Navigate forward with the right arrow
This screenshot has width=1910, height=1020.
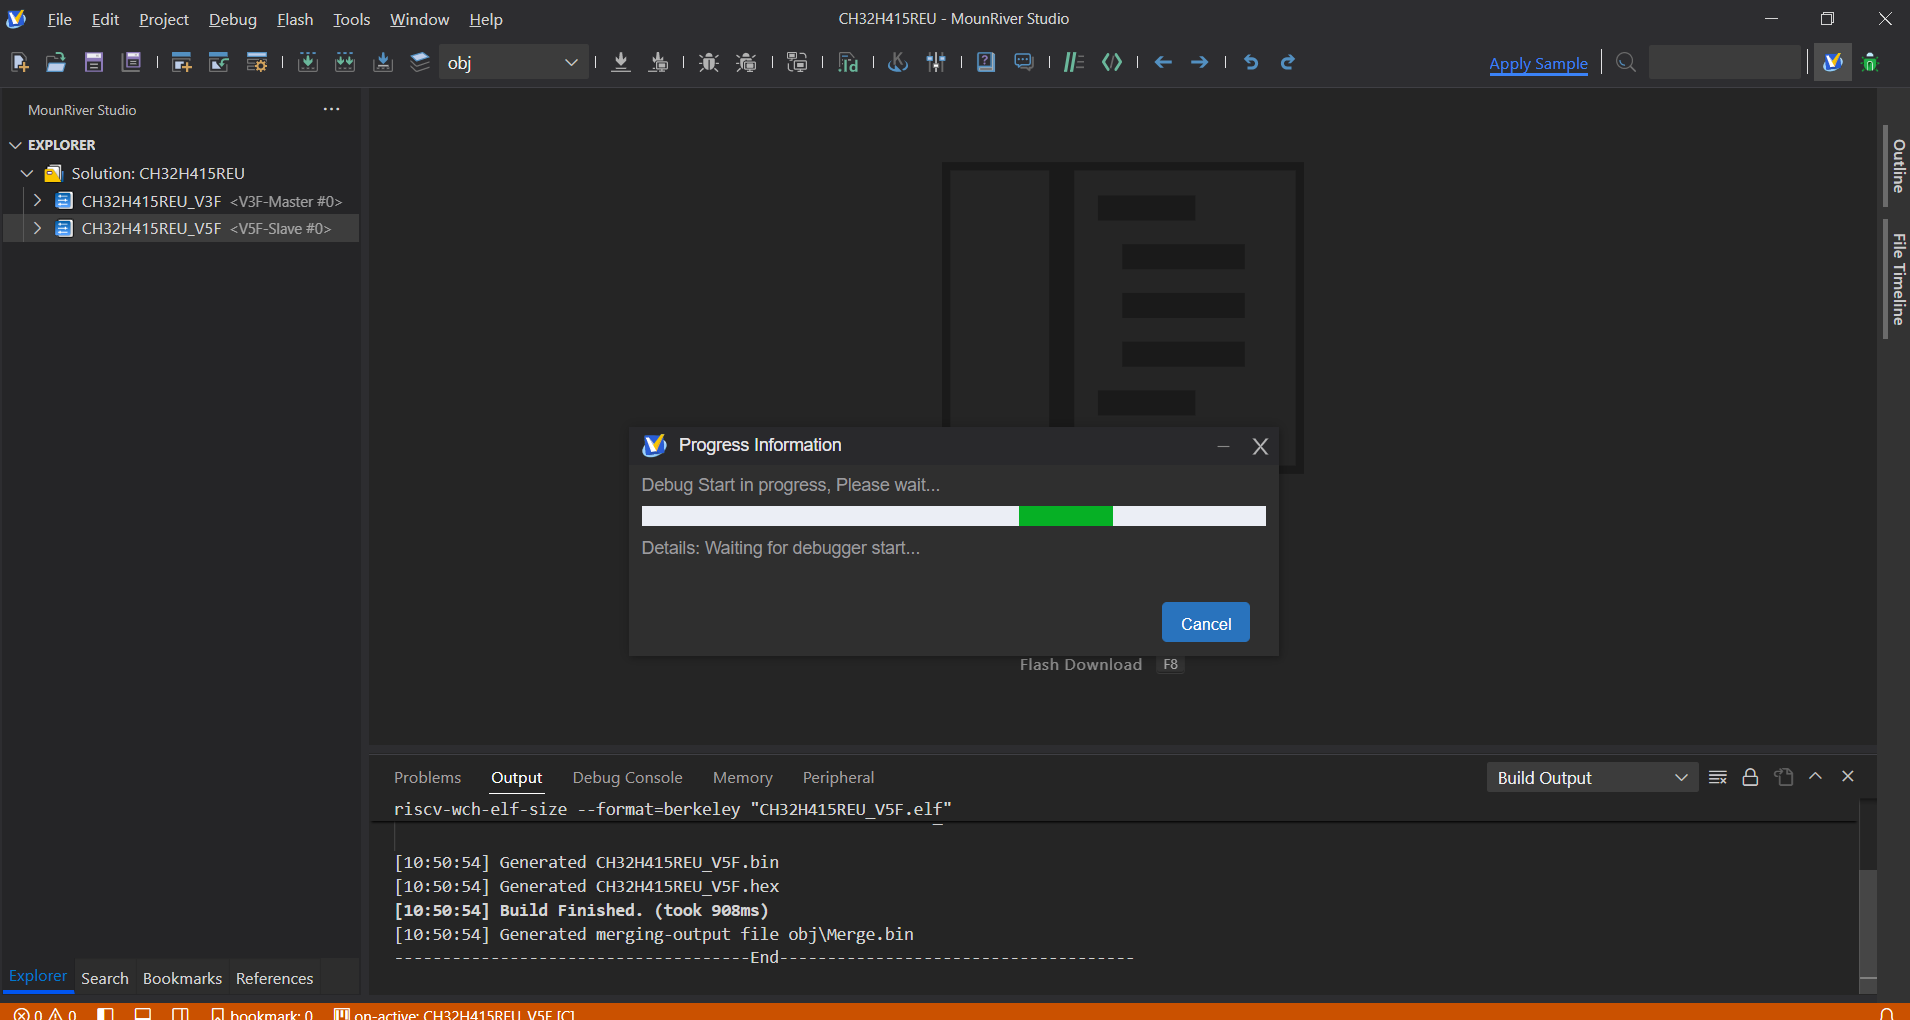(x=1200, y=62)
